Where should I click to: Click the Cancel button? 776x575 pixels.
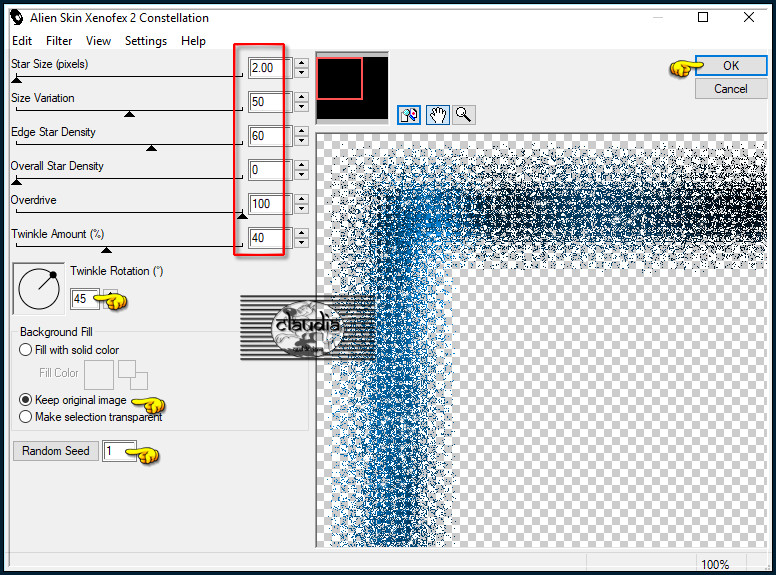[731, 89]
